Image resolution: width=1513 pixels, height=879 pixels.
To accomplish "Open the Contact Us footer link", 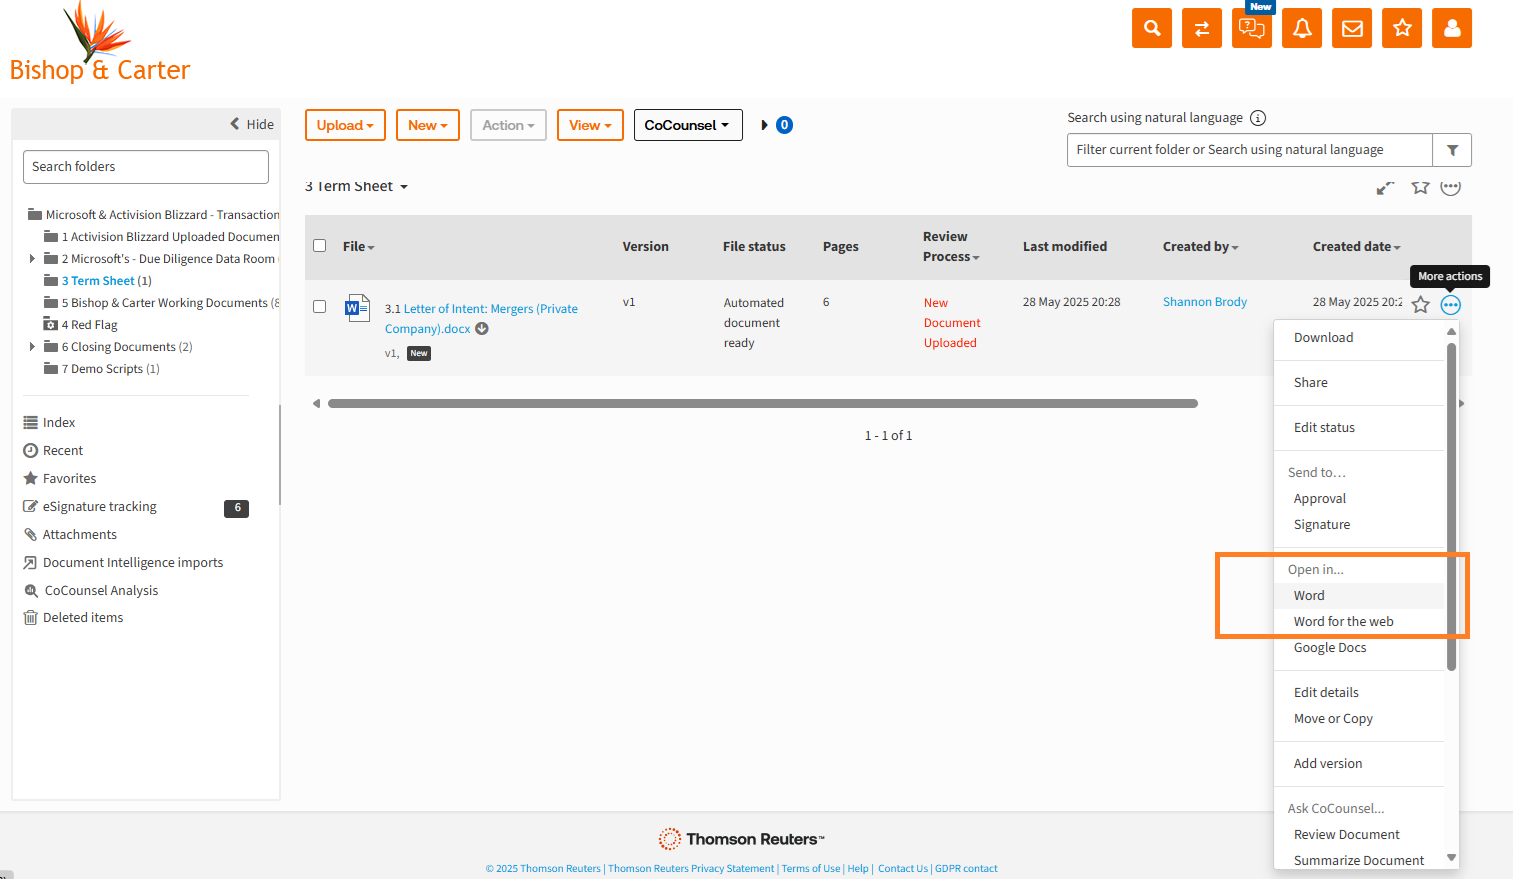I will [x=903, y=869].
